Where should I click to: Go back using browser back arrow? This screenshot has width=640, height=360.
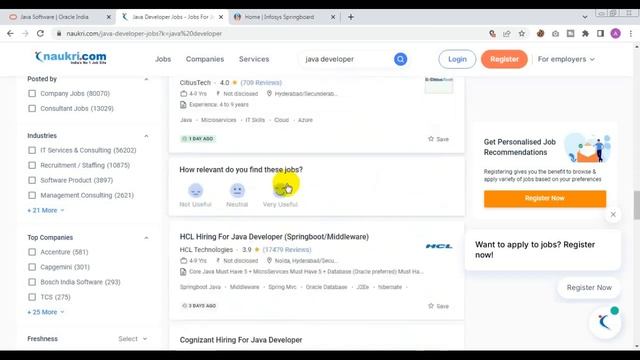click(10, 33)
